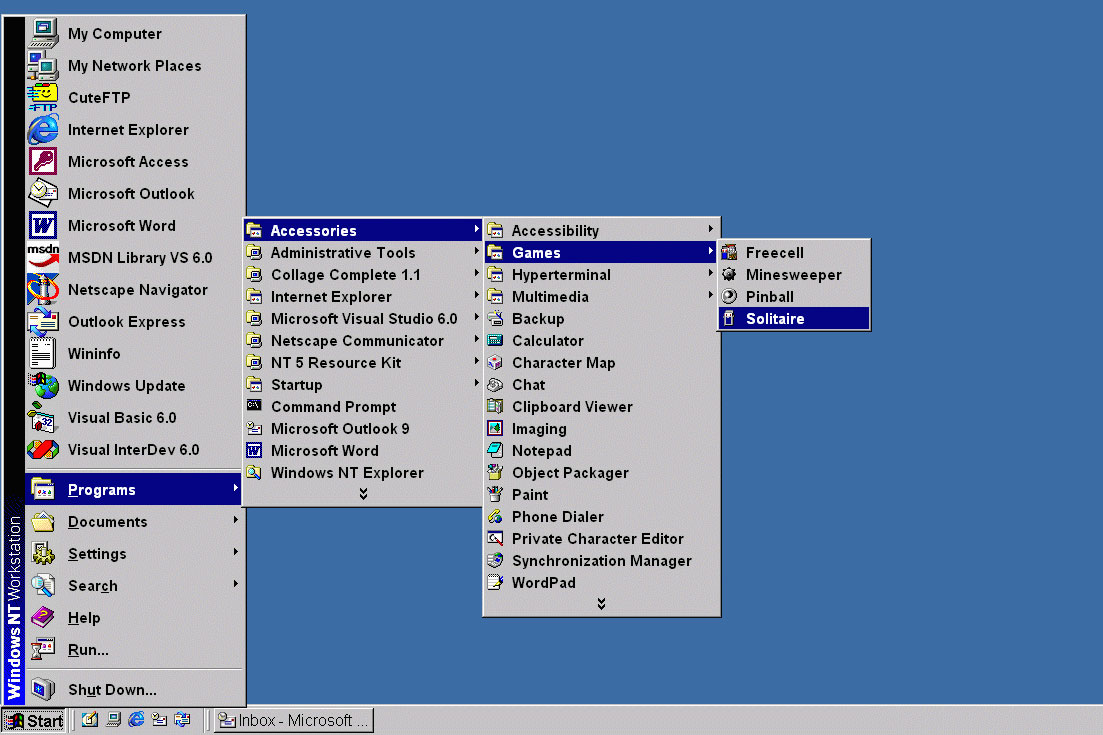Screen dimensions: 1103x735
Task: Open MSDN Library VS 6.0 icon
Action: 43,257
